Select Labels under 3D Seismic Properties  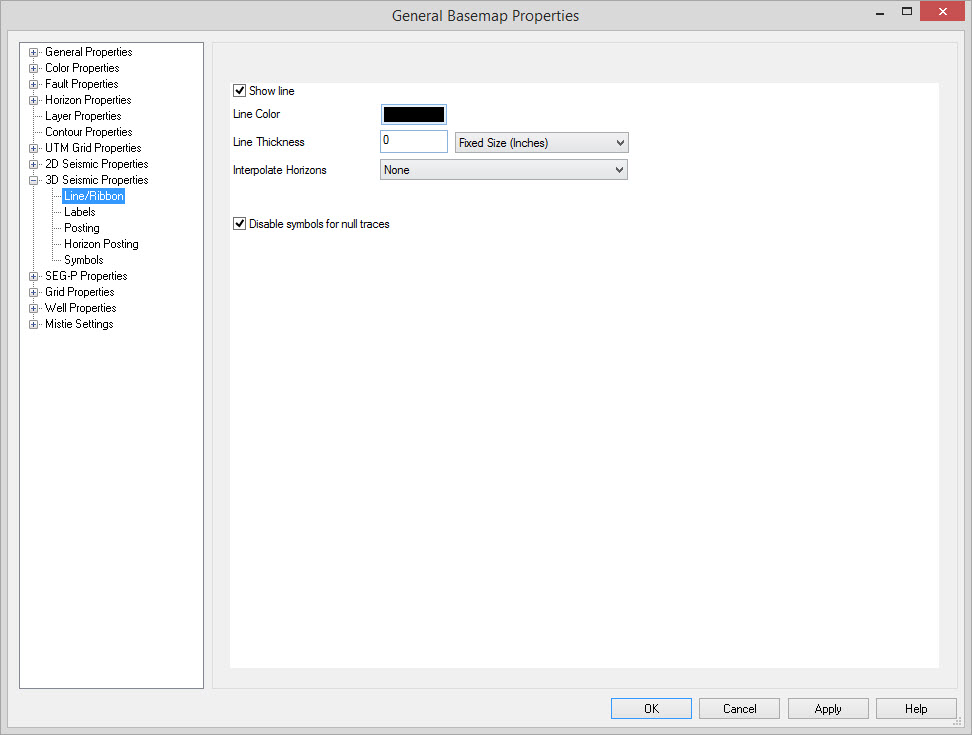coord(80,212)
